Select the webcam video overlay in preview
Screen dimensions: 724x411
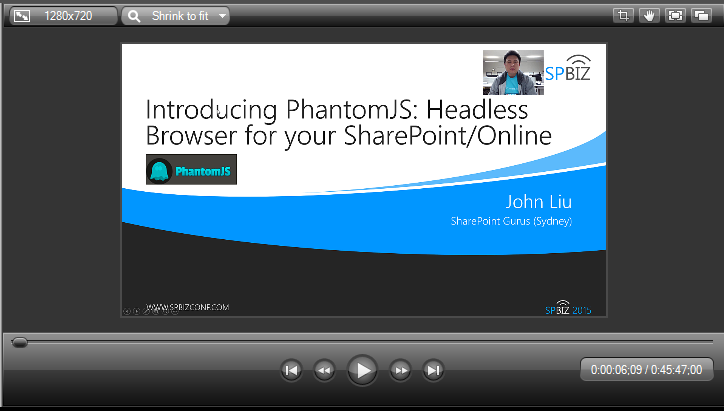click(513, 72)
